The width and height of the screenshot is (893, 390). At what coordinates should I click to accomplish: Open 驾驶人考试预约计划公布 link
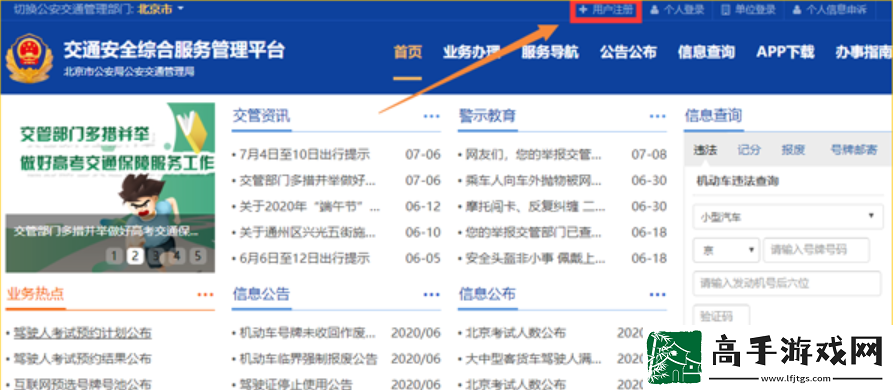(83, 333)
